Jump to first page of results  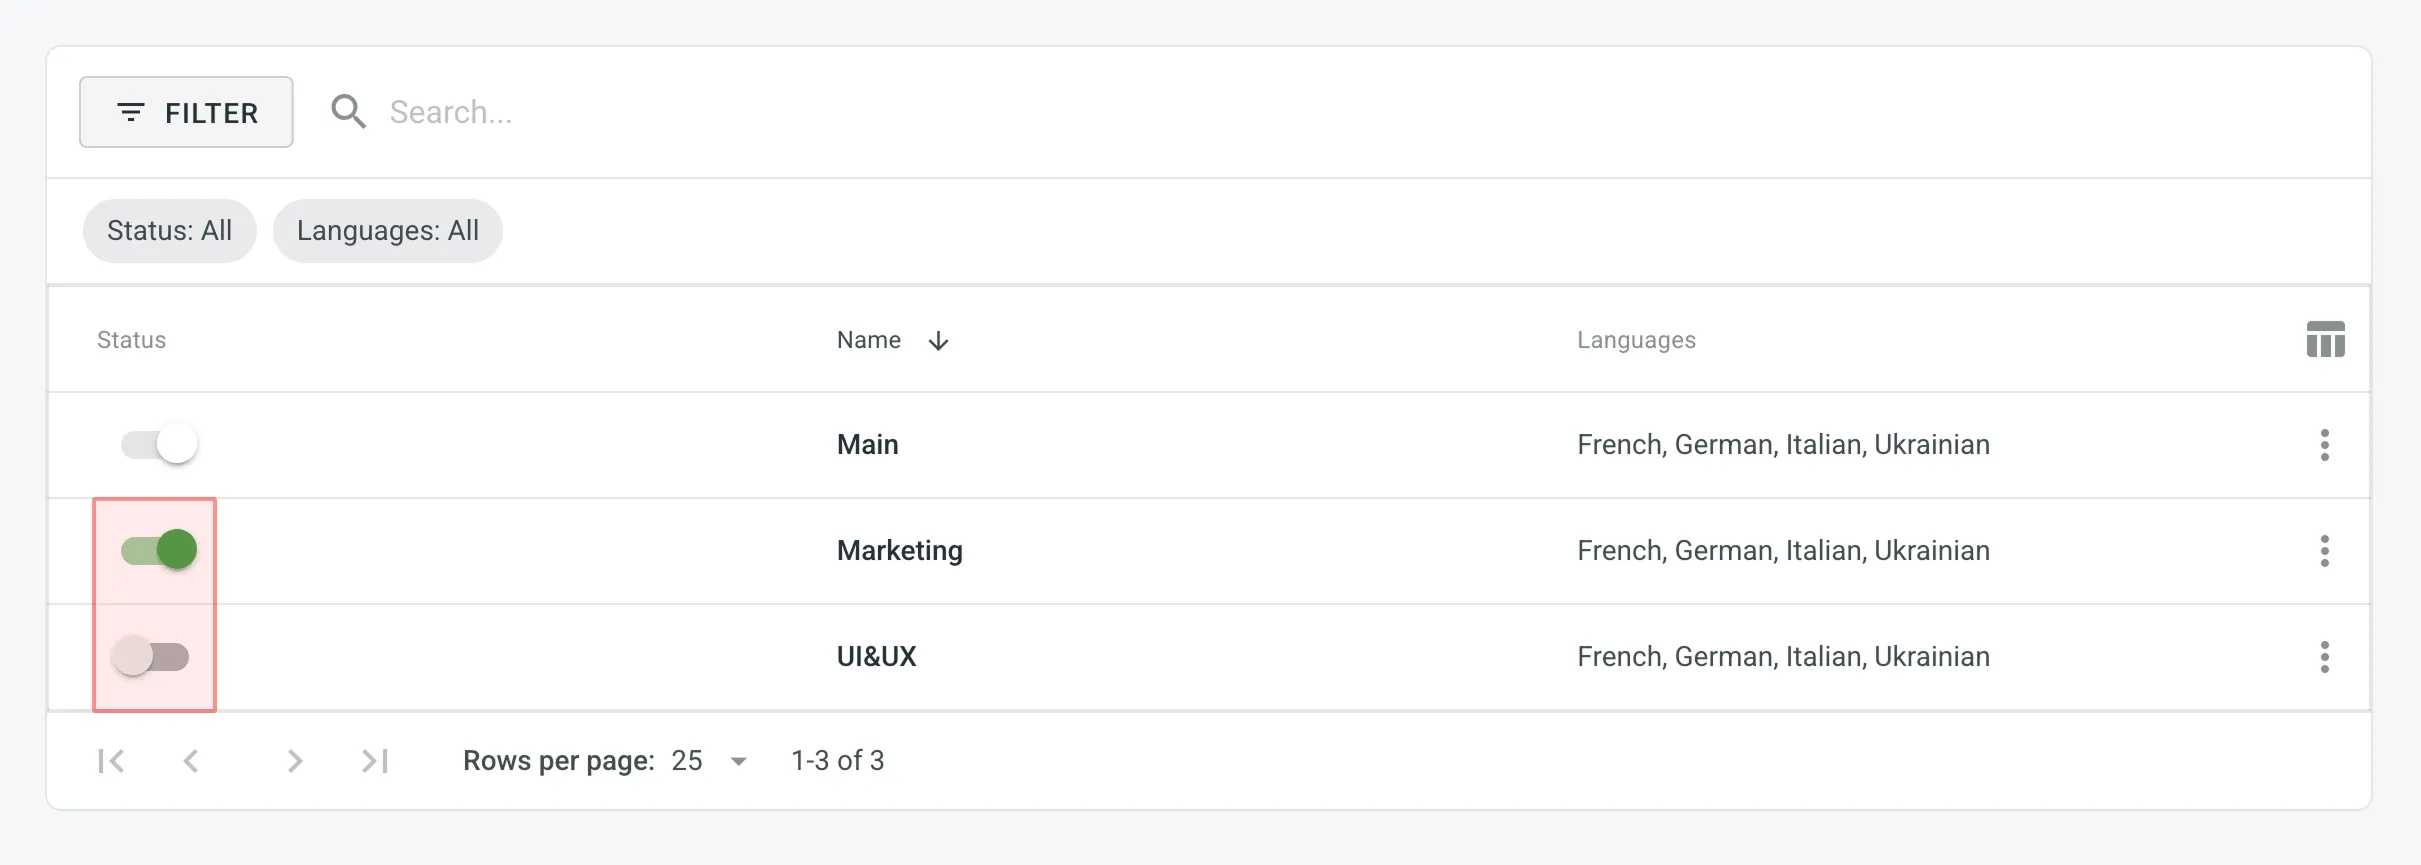click(x=111, y=761)
